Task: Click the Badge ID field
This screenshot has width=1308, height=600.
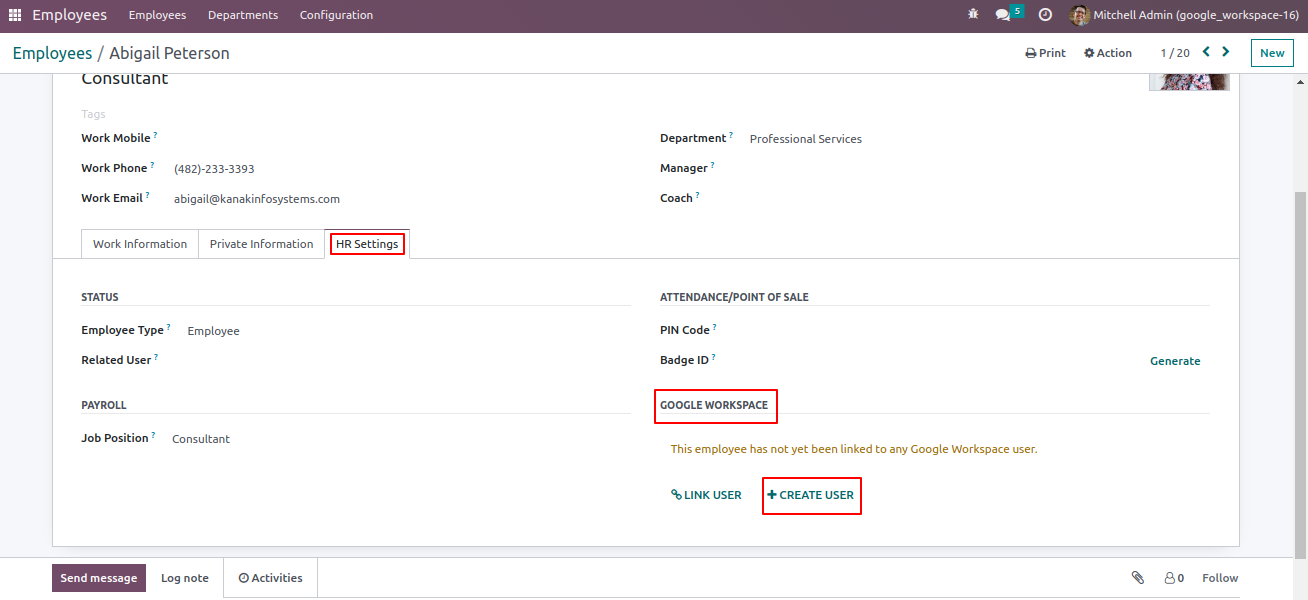Action: coord(935,360)
